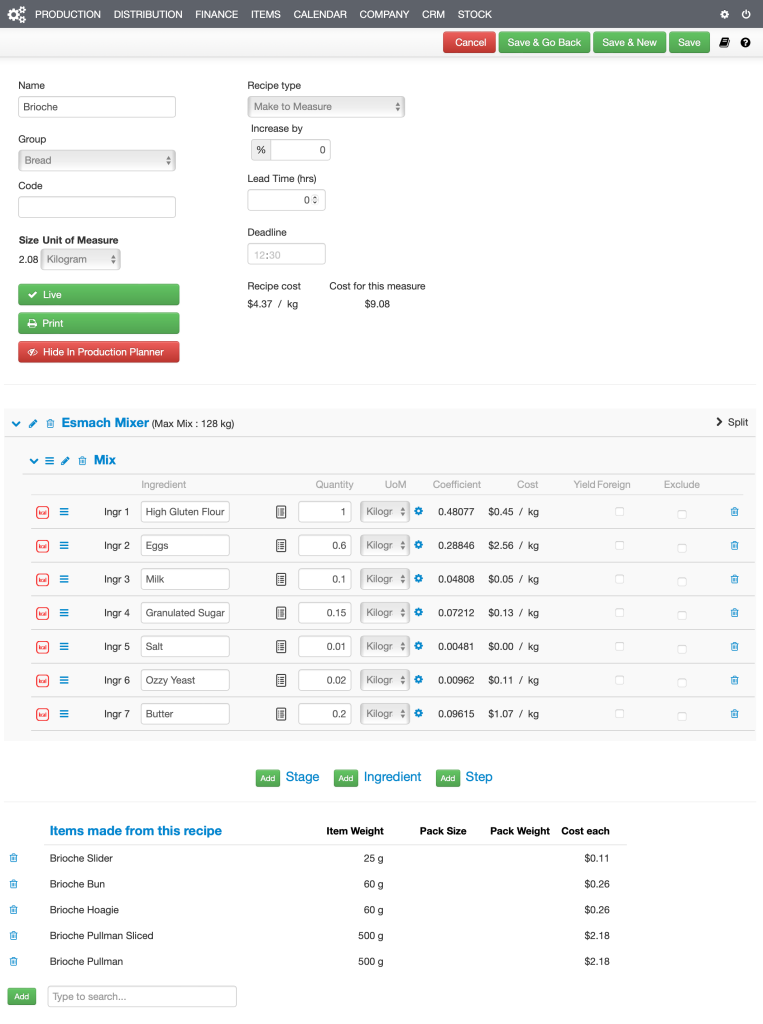The image size is (763, 1024).
Task: Edit Esmach Mixer with pencil icon
Action: point(33,424)
